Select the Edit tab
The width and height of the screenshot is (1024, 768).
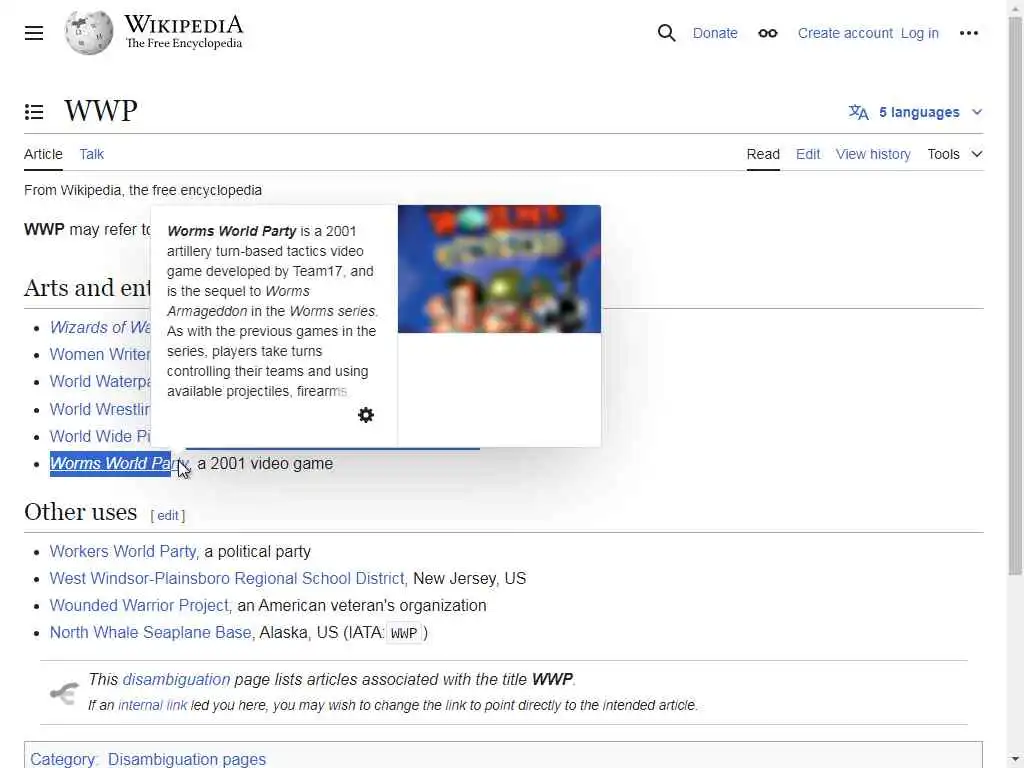(x=808, y=154)
